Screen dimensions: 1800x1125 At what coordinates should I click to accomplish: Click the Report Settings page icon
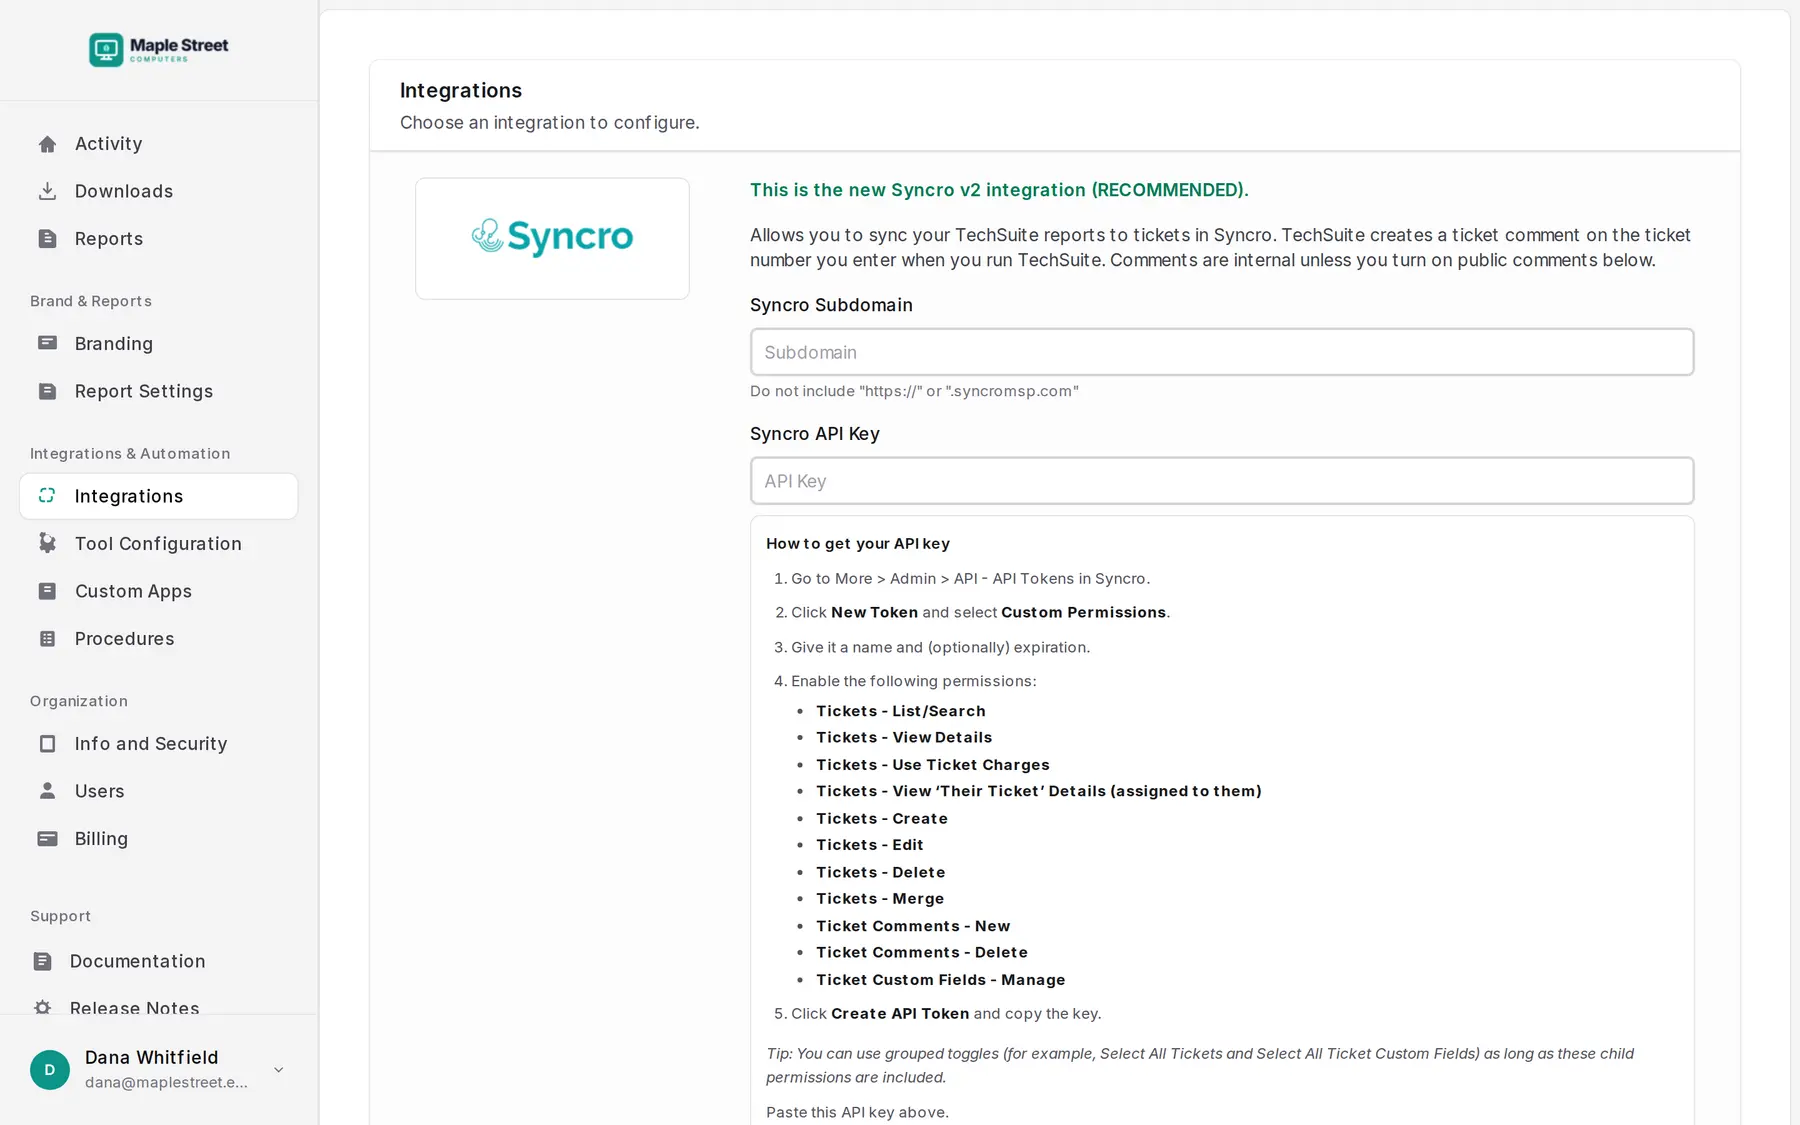(x=47, y=391)
